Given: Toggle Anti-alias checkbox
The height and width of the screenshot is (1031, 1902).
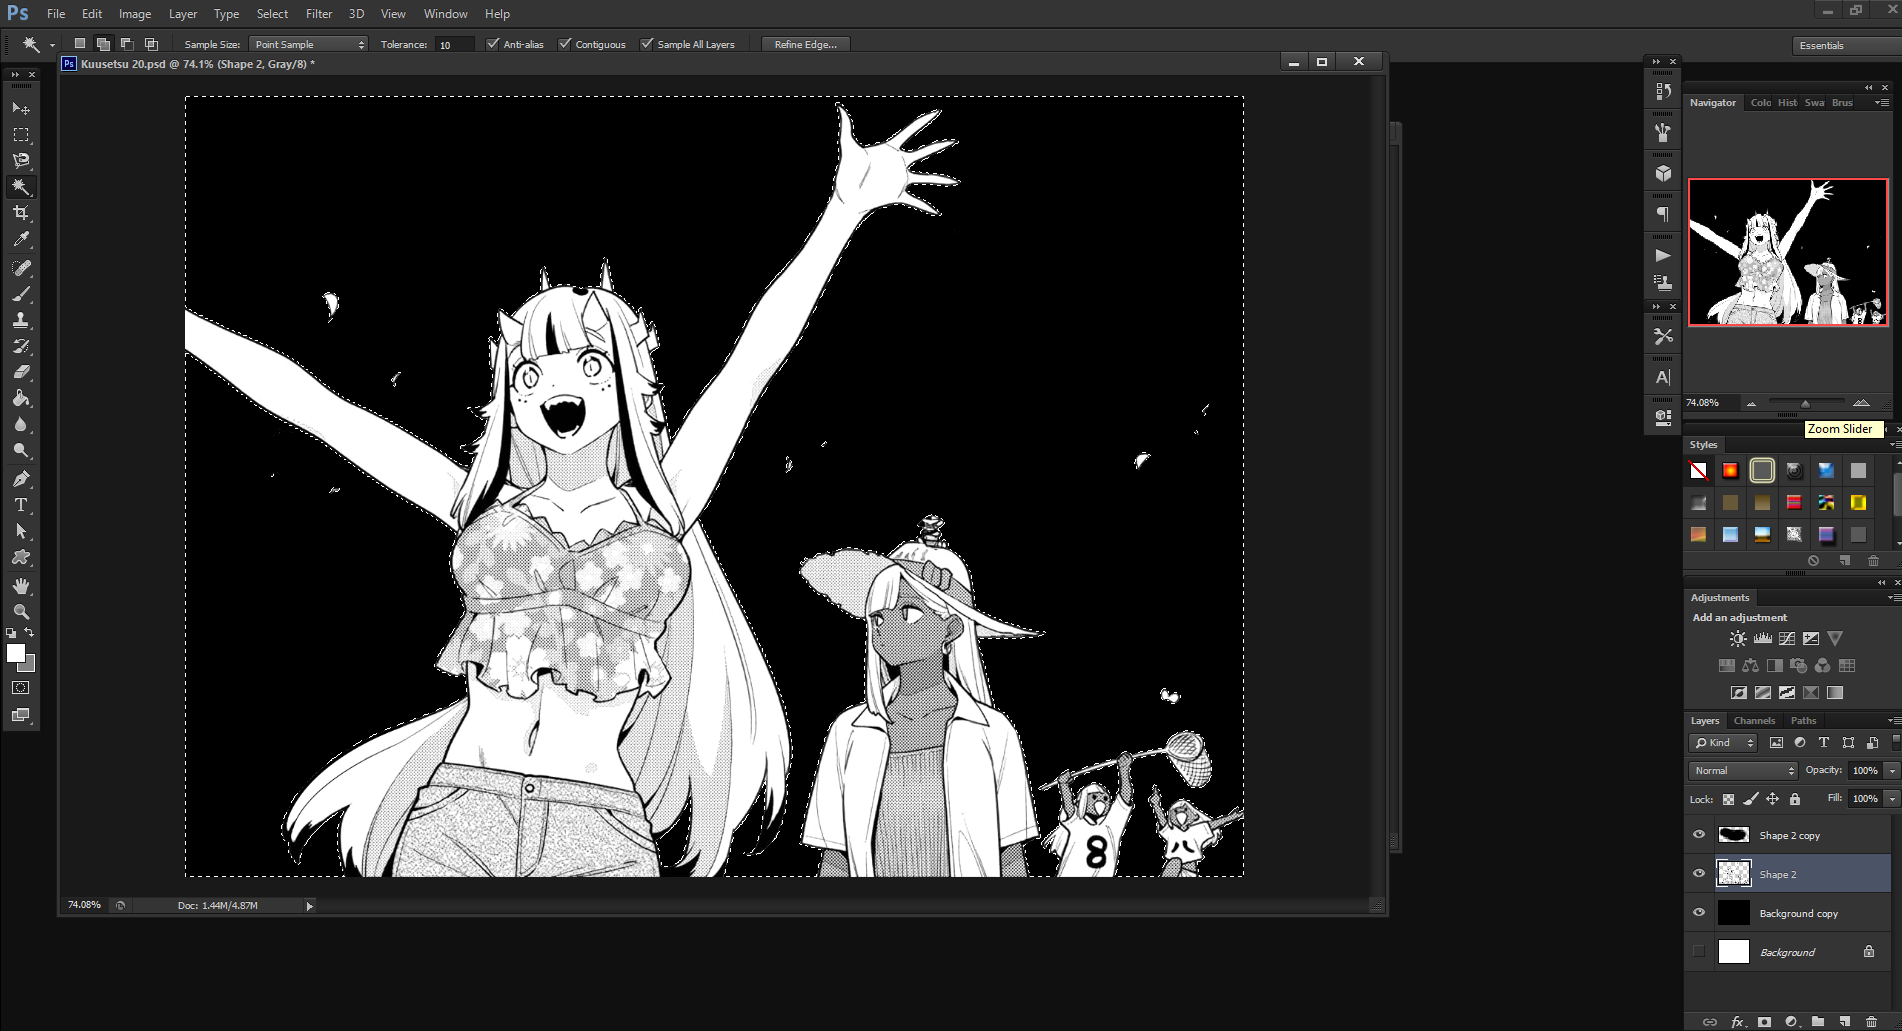Looking at the screenshot, I should click(x=492, y=44).
